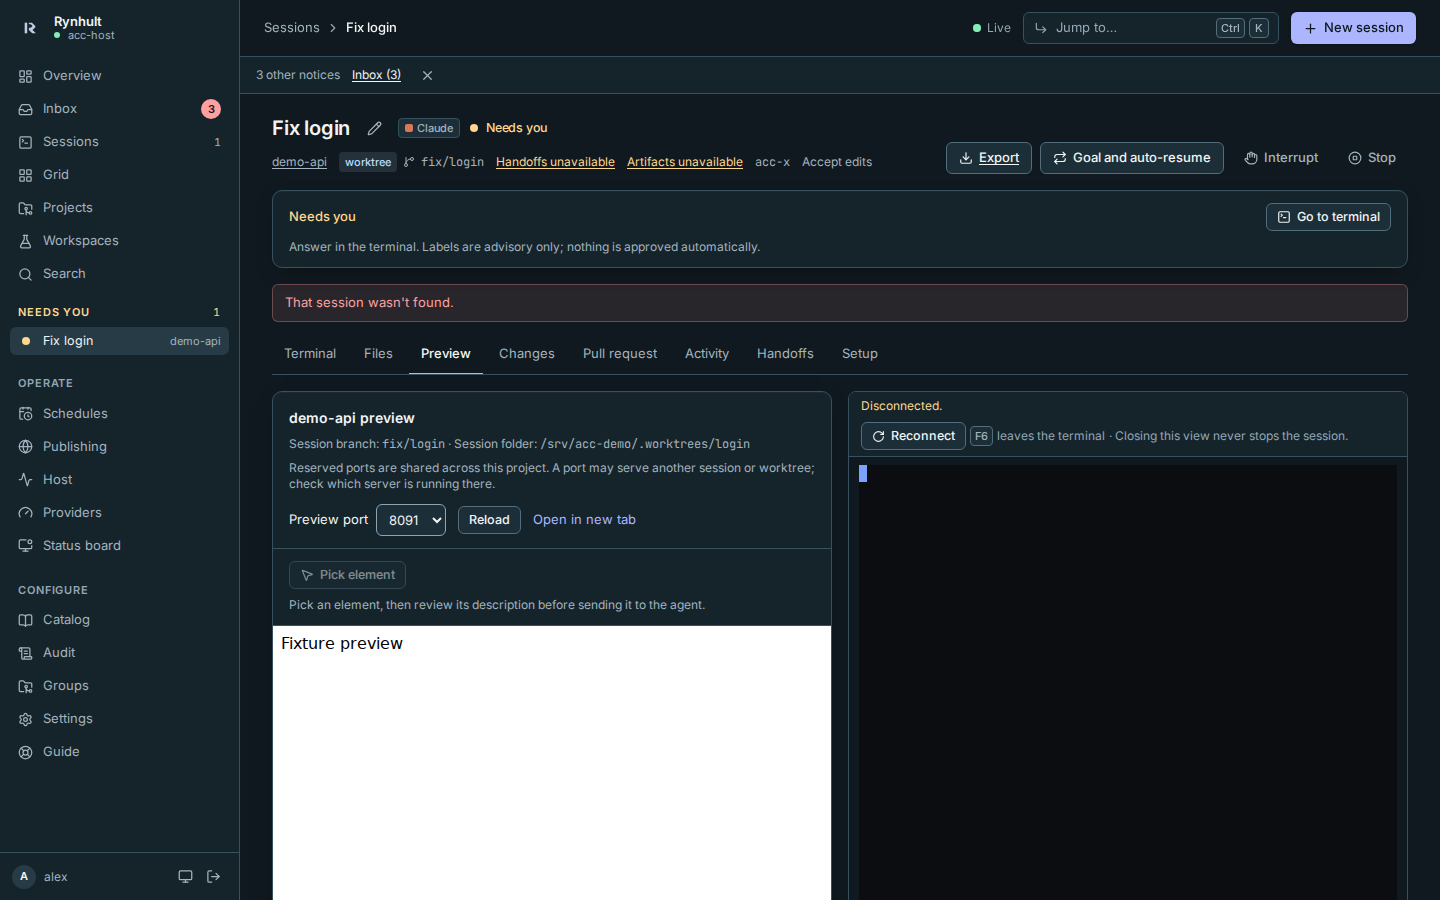Open the Guide page
1440x900 pixels.
tap(119, 752)
